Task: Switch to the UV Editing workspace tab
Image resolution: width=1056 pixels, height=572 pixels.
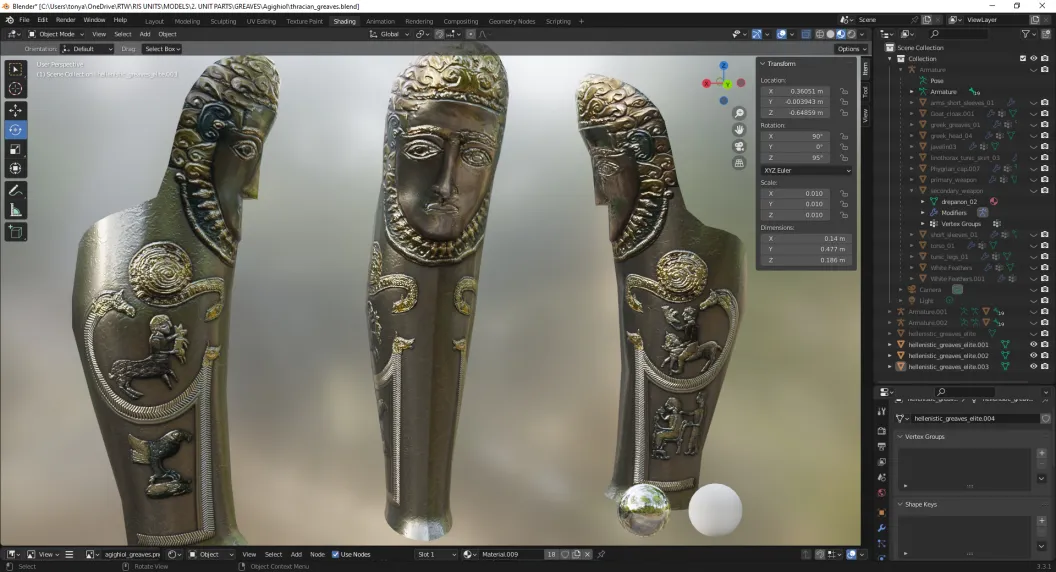Action: (261, 22)
